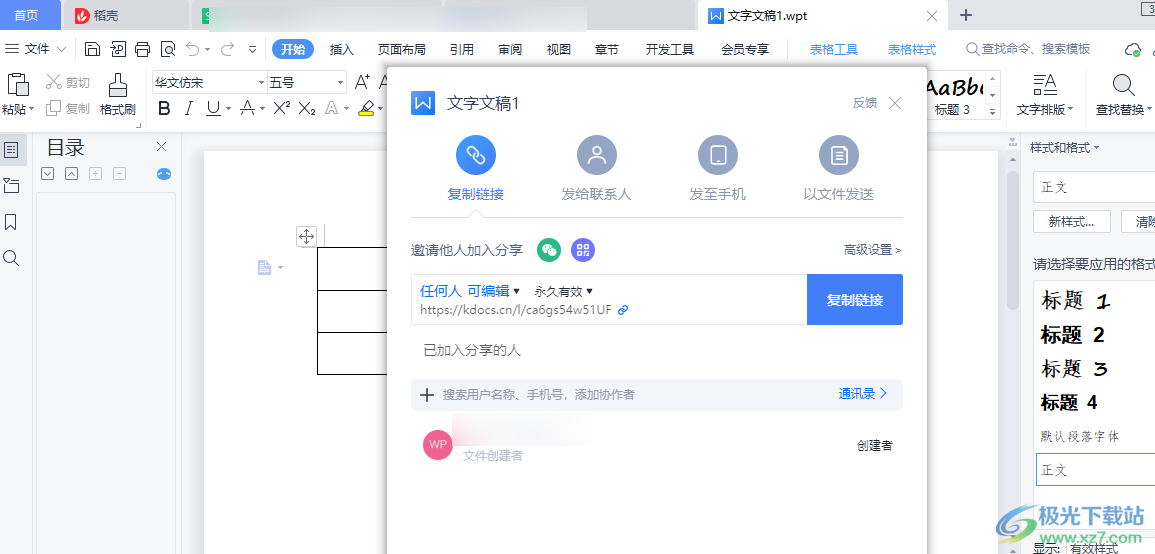Toggle Subscript X₂ formatting
This screenshot has width=1155, height=554.
[x=306, y=109]
